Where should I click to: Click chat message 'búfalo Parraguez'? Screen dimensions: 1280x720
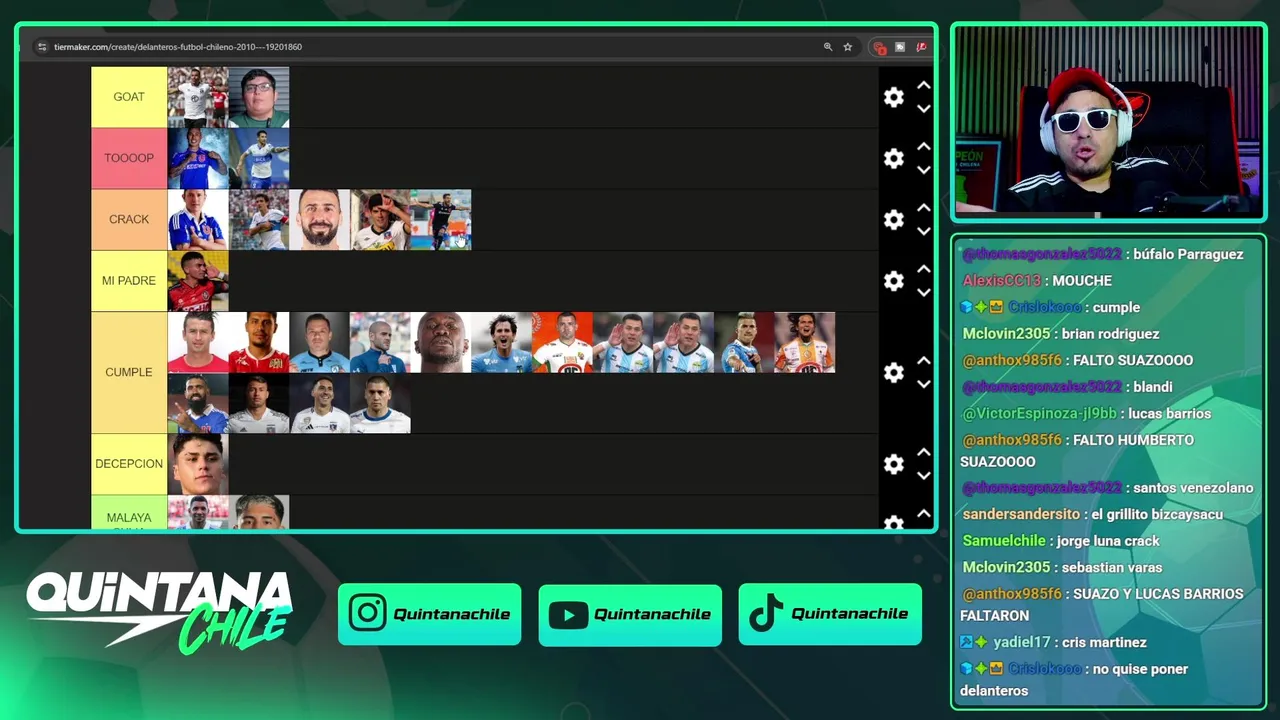click(1187, 254)
